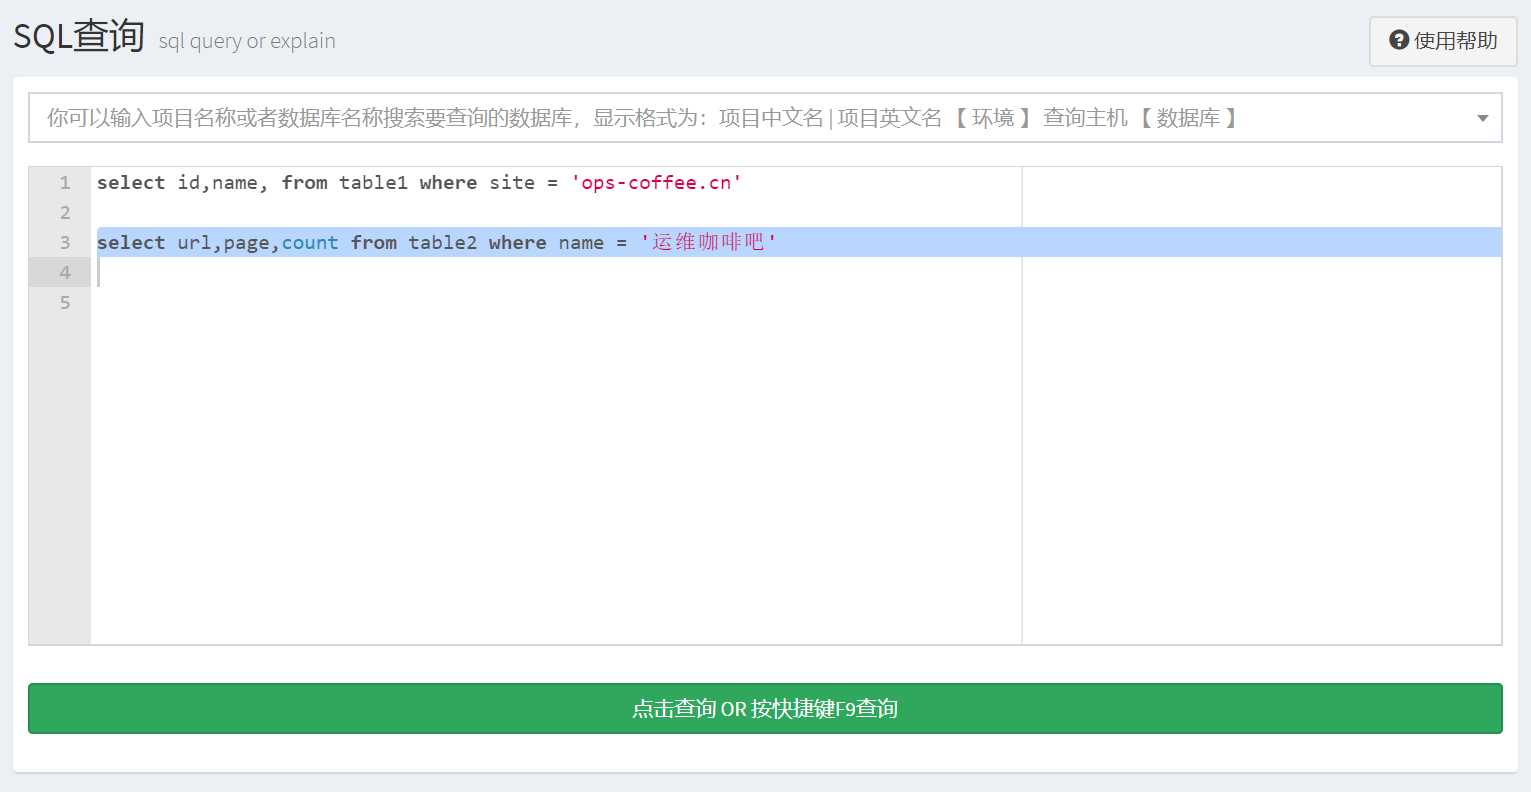Screen dimensions: 1531x792
Task: Open the 使用帮助 help button
Action: pyautogui.click(x=1443, y=41)
